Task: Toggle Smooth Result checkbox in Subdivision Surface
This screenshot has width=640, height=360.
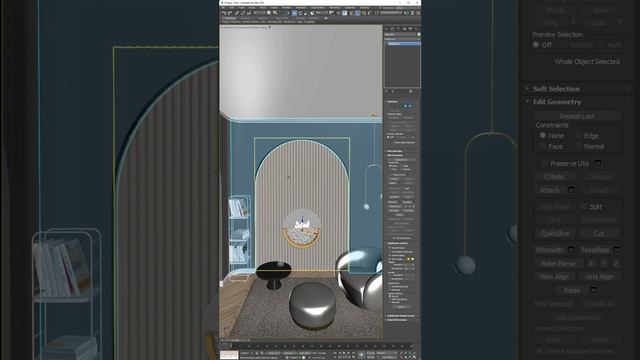Action: pos(390,248)
